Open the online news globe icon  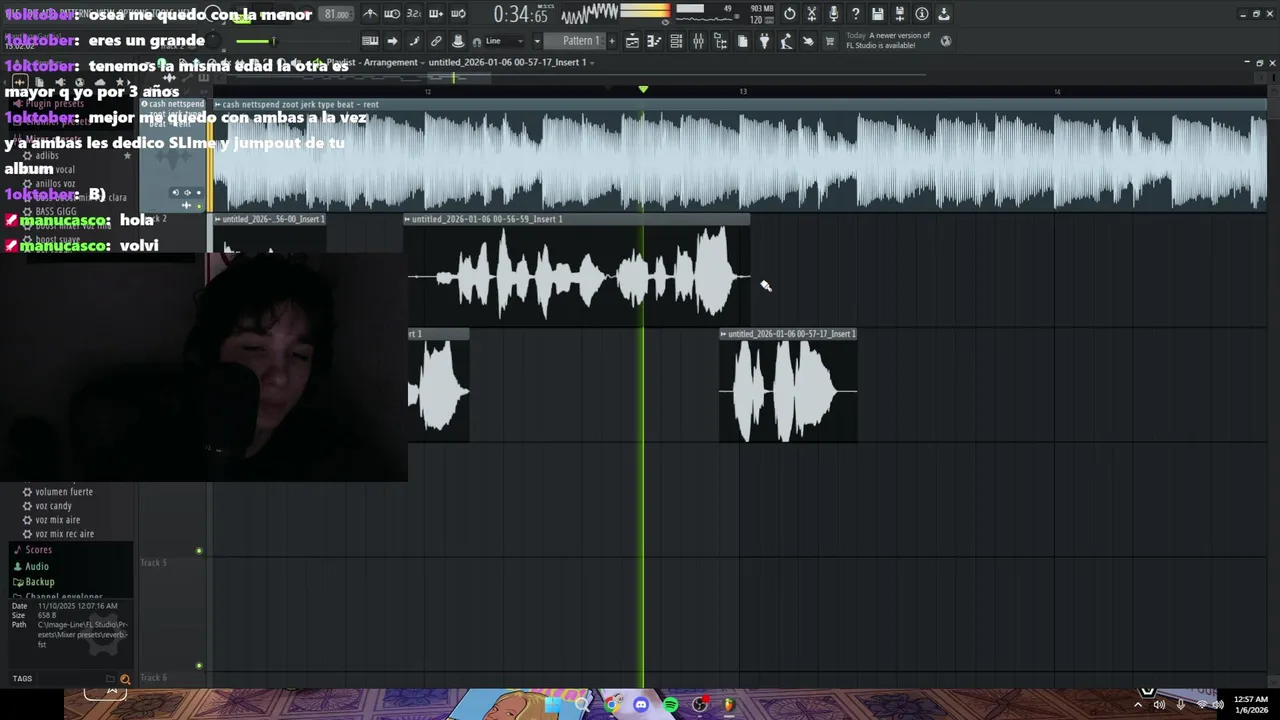[x=945, y=41]
